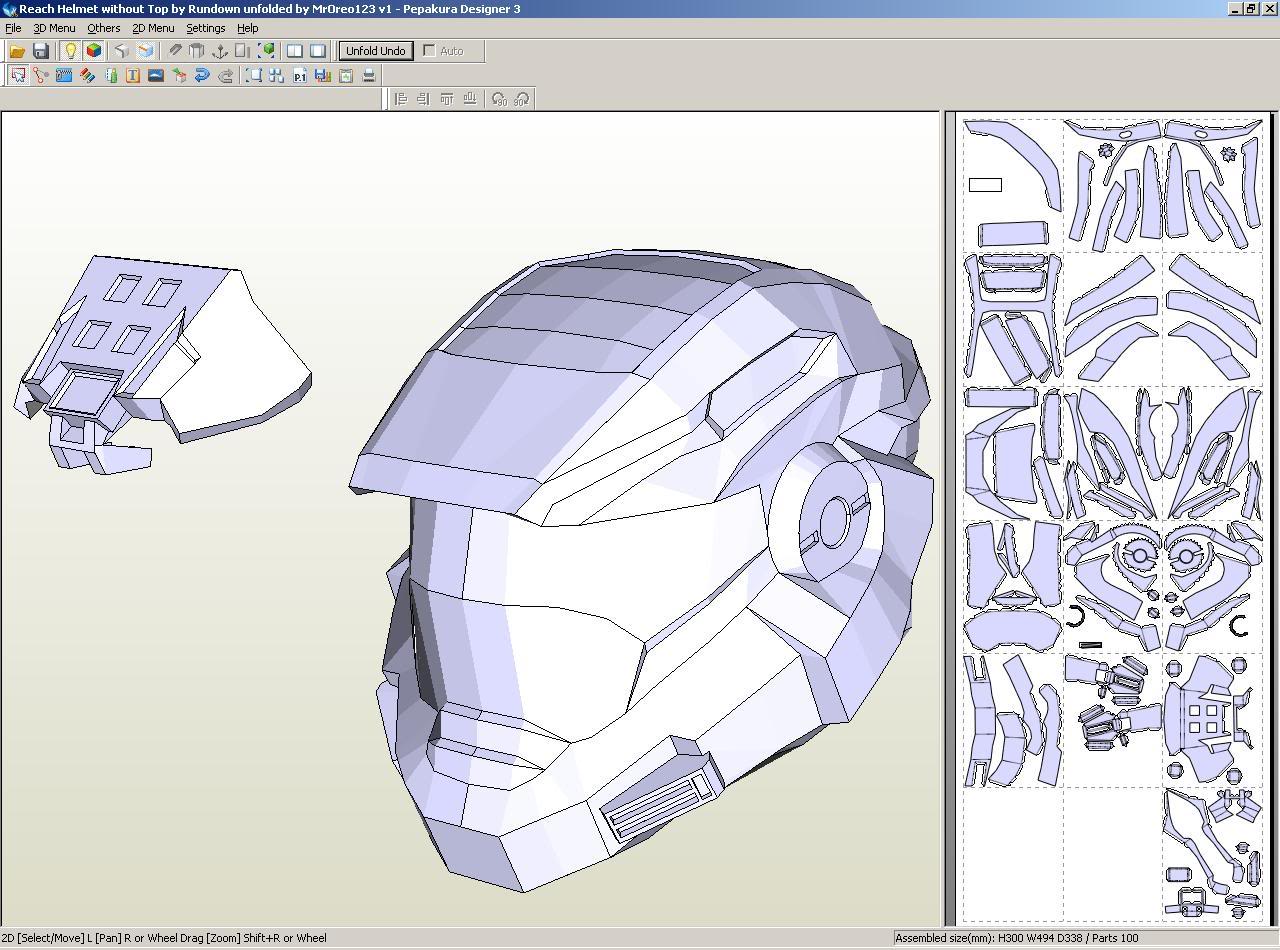
Task: Click the gray folded-paper 3D icon
Action: 122,51
